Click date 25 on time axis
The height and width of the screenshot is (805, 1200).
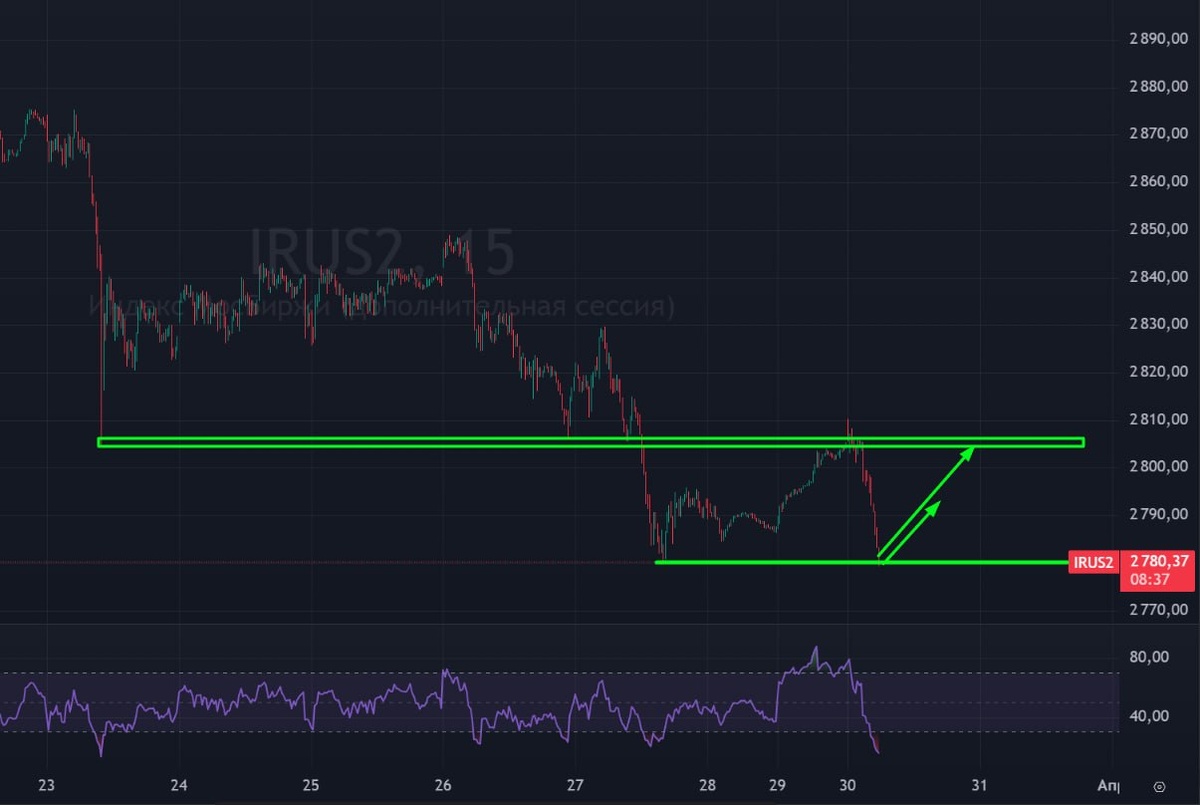tap(311, 784)
